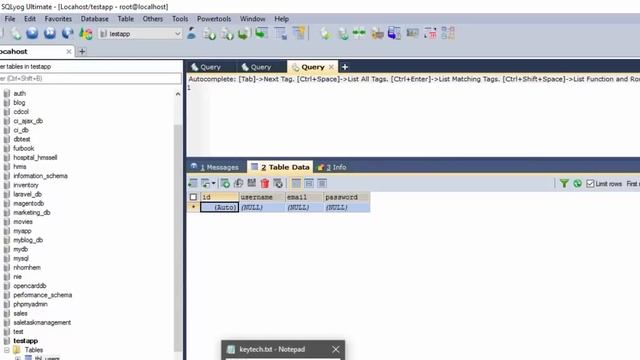Click the green arrows sync toolbar icon
640x360 pixels.
coord(359,33)
